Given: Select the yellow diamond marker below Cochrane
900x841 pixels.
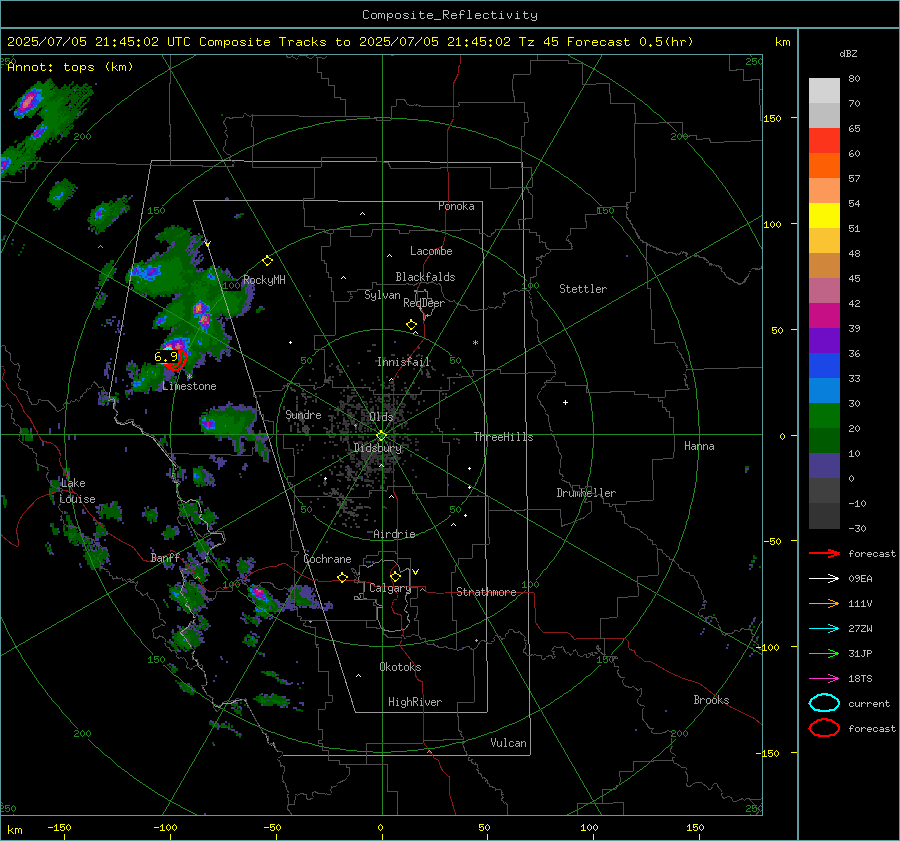Looking at the screenshot, I should 342,577.
